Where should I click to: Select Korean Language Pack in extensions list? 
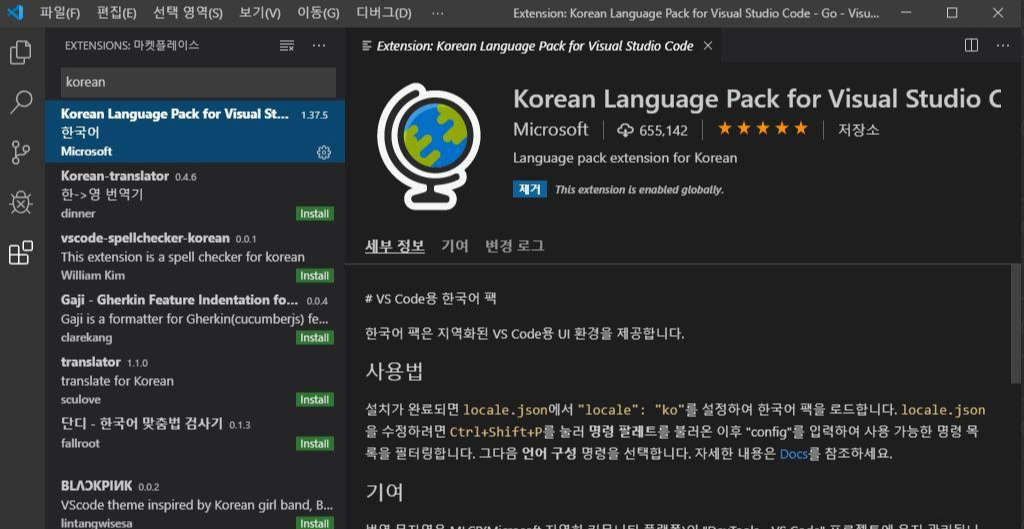pyautogui.click(x=195, y=131)
